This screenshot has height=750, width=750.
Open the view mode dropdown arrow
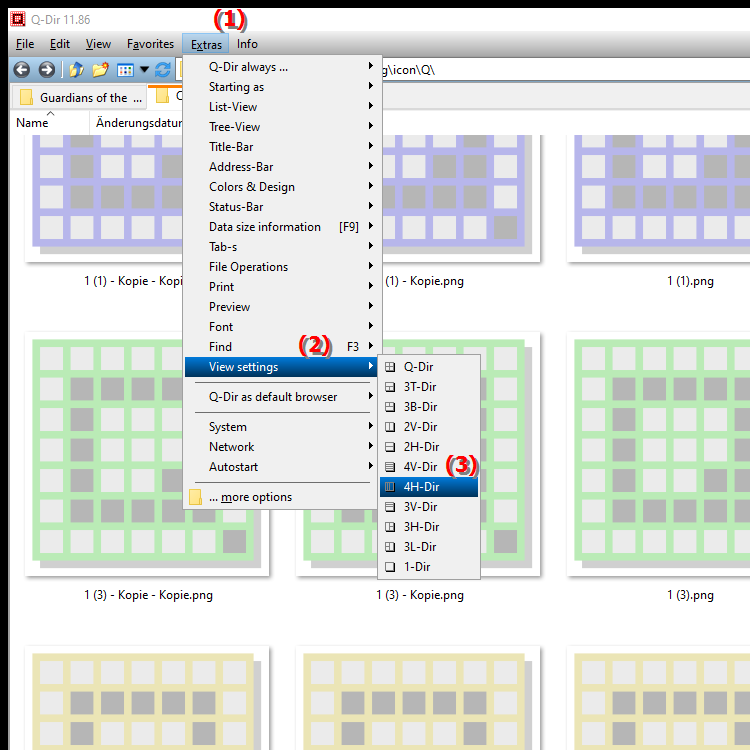coord(144,70)
